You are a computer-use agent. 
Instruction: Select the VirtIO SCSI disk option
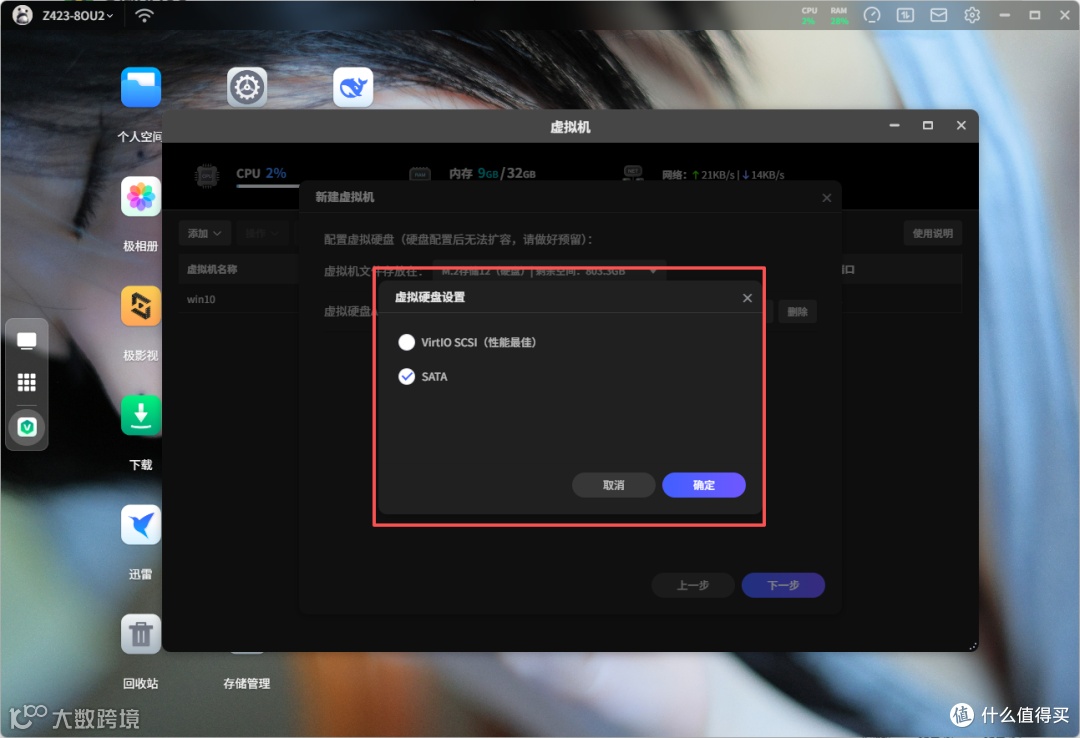[407, 342]
